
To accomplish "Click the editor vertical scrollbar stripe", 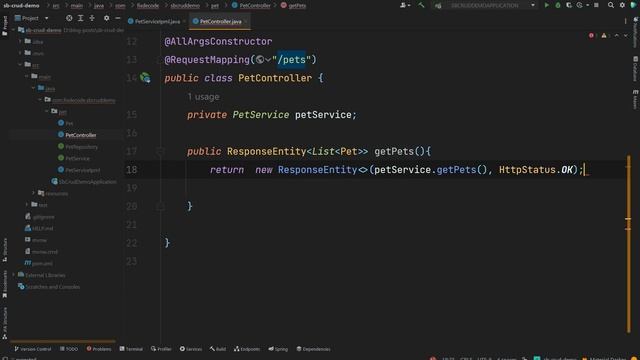I will pyautogui.click(x=629, y=243).
